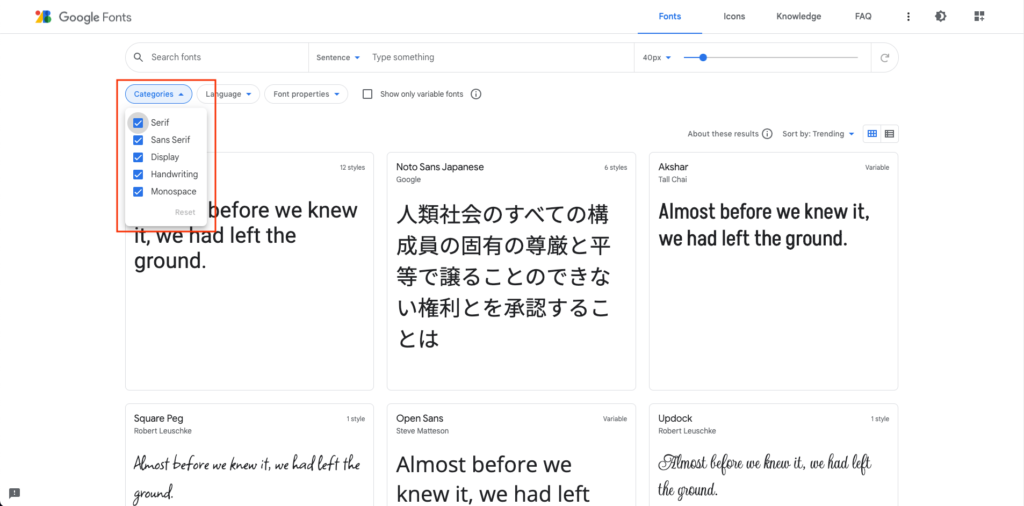Open the Akshar font name
Screen dimensions: 1024x506
tap(673, 167)
